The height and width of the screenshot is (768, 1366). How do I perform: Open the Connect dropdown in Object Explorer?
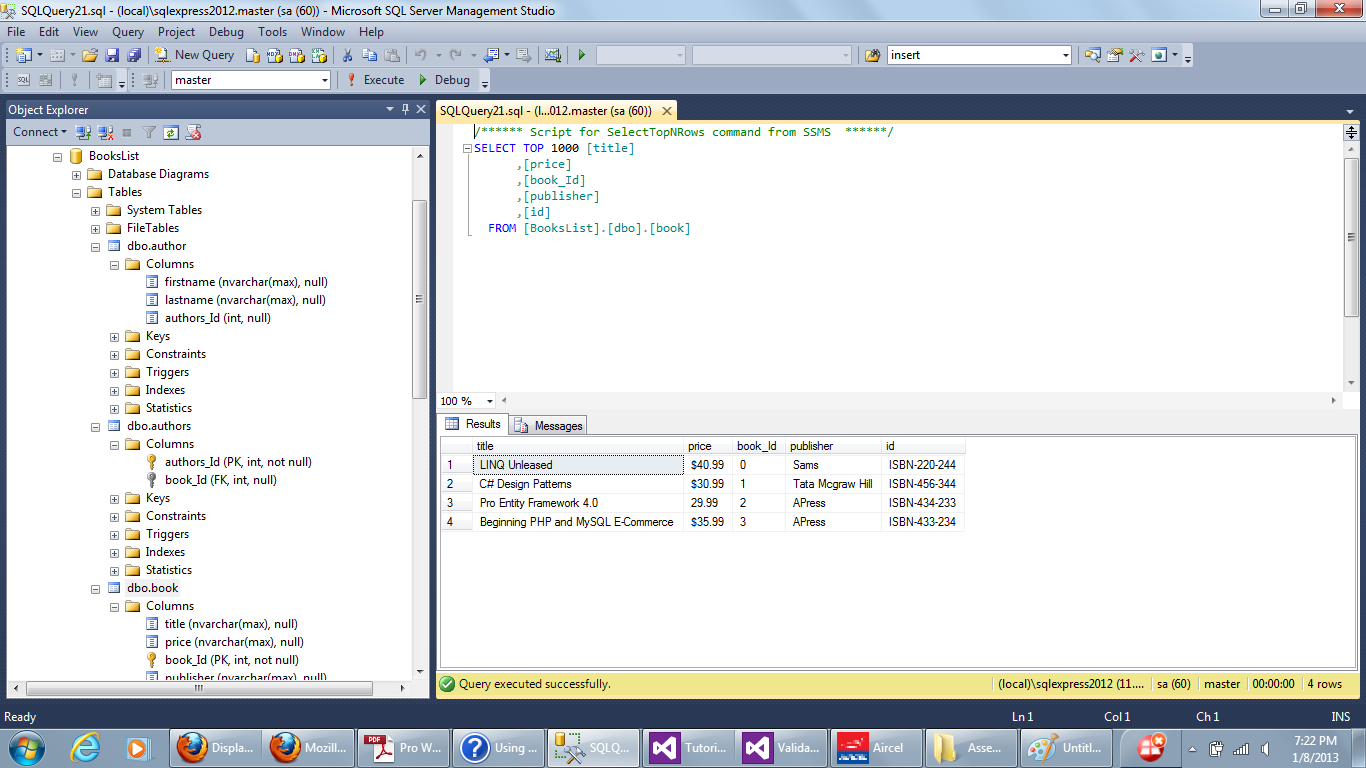[x=40, y=132]
